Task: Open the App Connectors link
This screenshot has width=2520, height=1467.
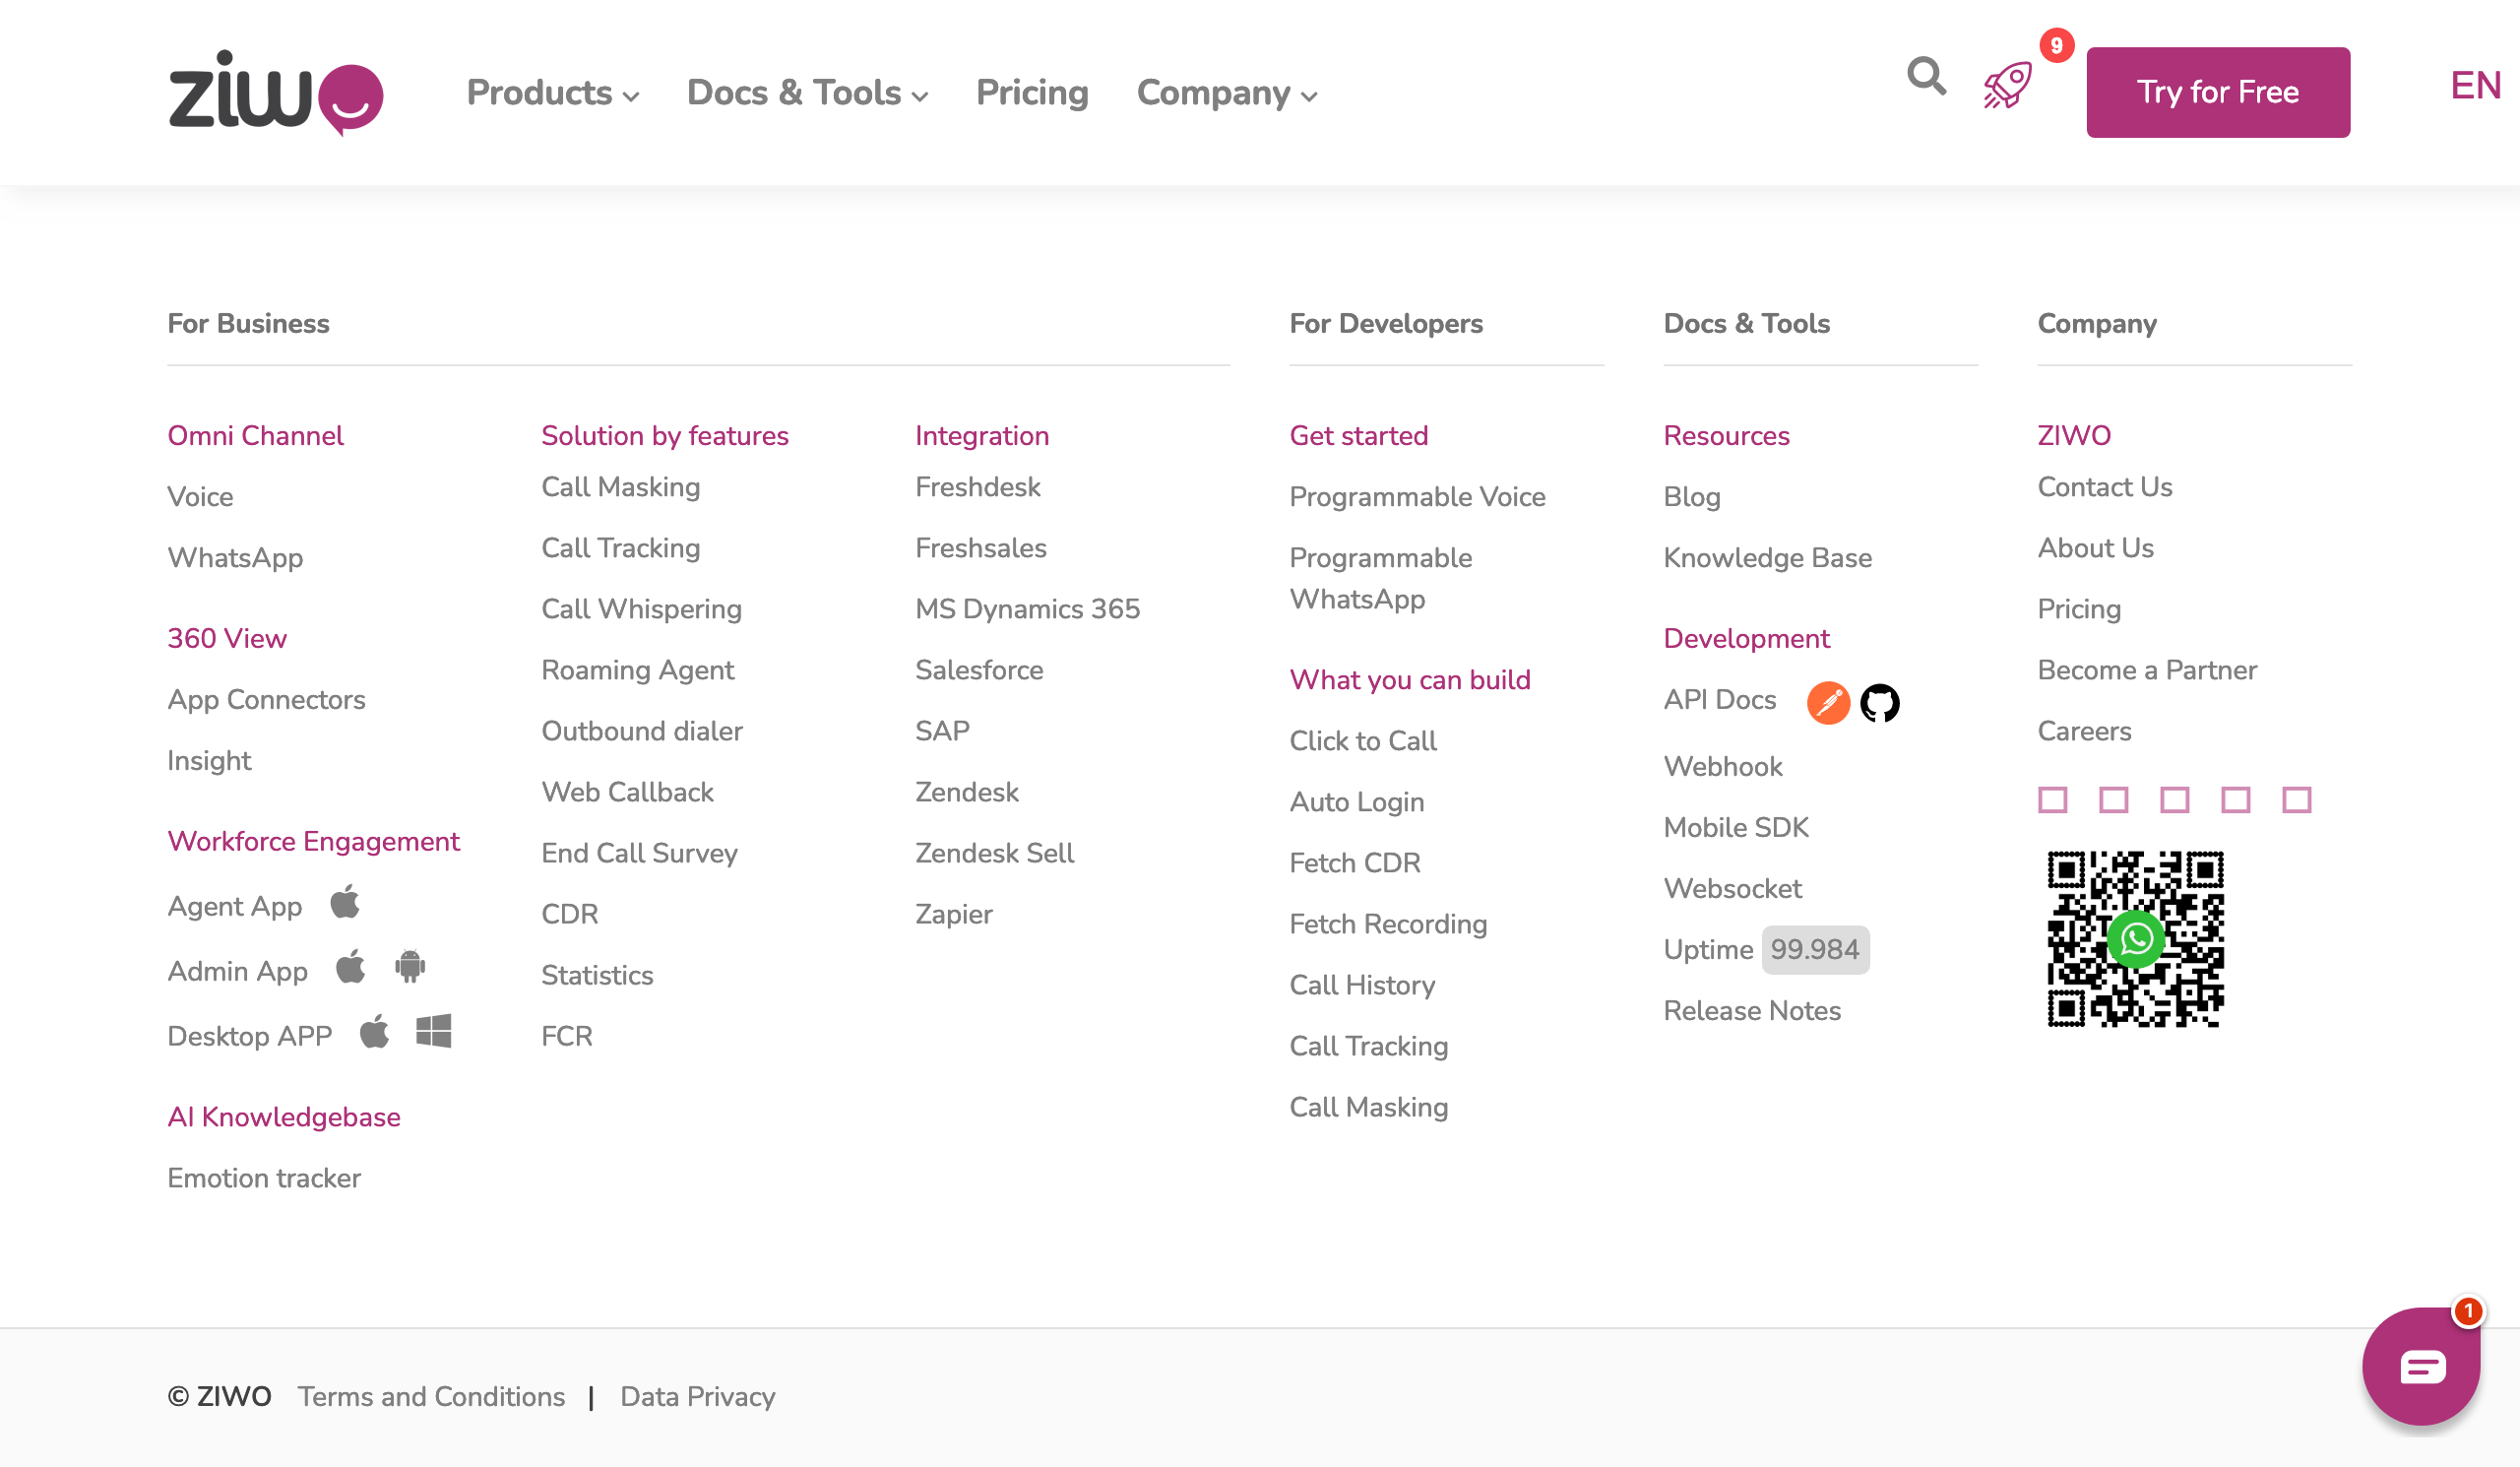Action: (x=266, y=700)
